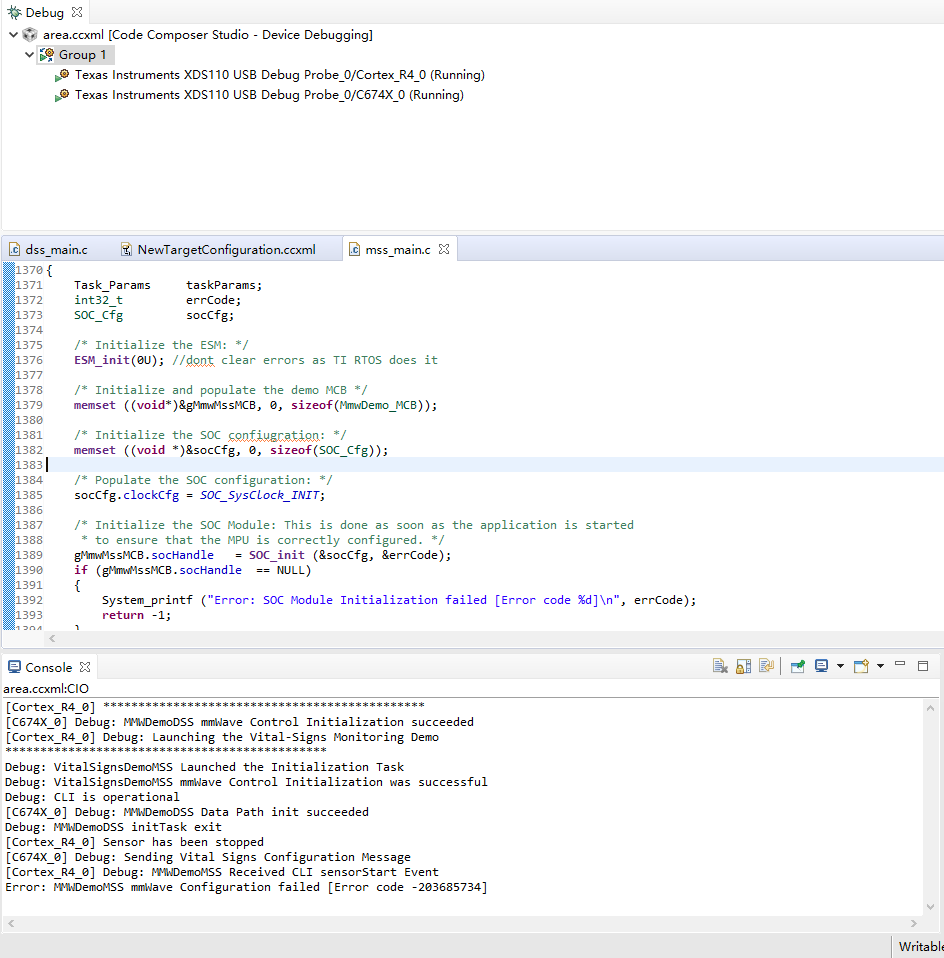
Task: Click the Cortex_R4_0 core status icon
Action: [x=62, y=75]
